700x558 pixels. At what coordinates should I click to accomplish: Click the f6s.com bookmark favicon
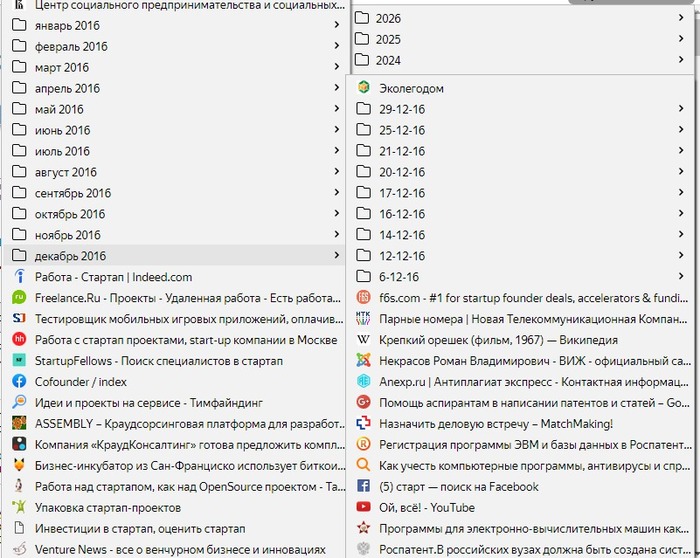[363, 297]
